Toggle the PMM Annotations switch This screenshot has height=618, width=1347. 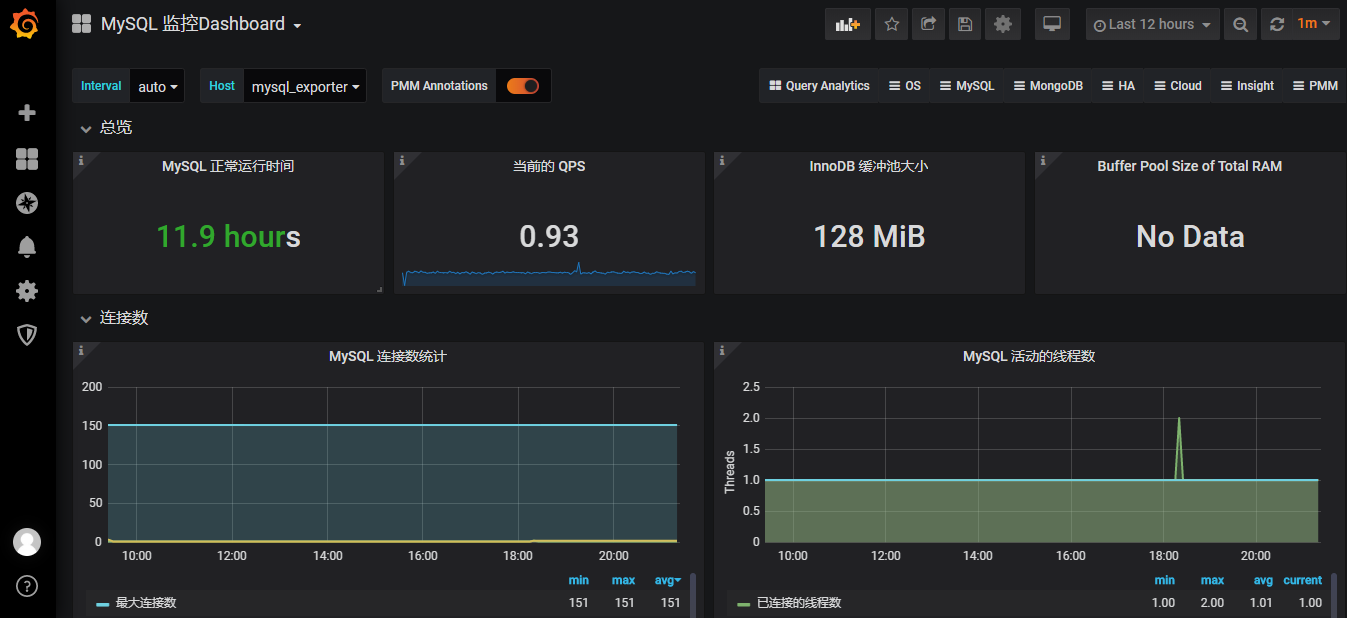click(522, 86)
